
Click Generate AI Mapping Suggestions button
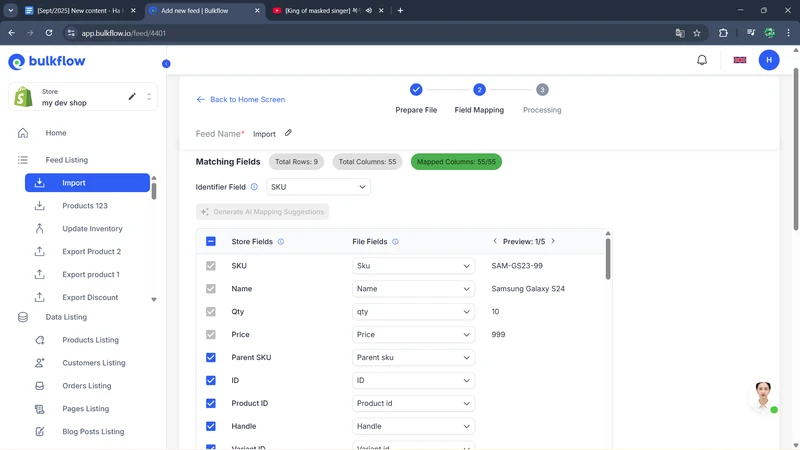pyautogui.click(x=262, y=212)
